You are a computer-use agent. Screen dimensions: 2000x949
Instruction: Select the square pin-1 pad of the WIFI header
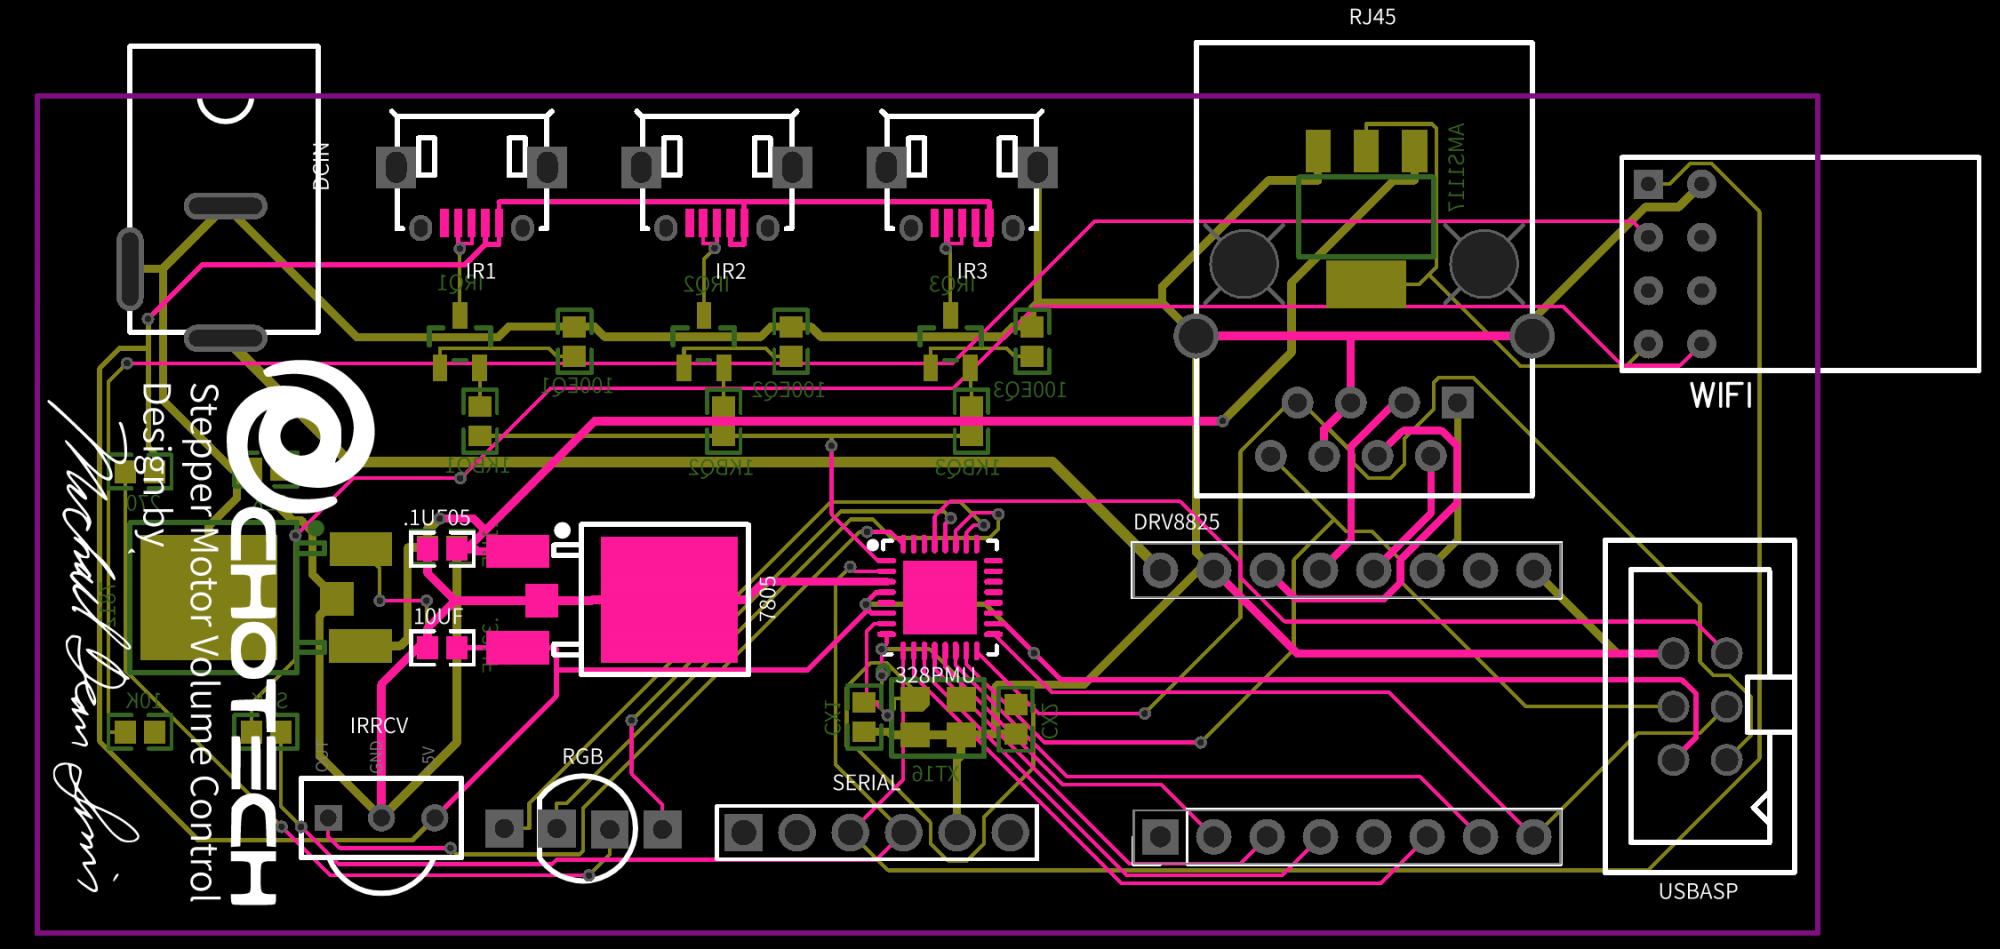click(x=1647, y=184)
